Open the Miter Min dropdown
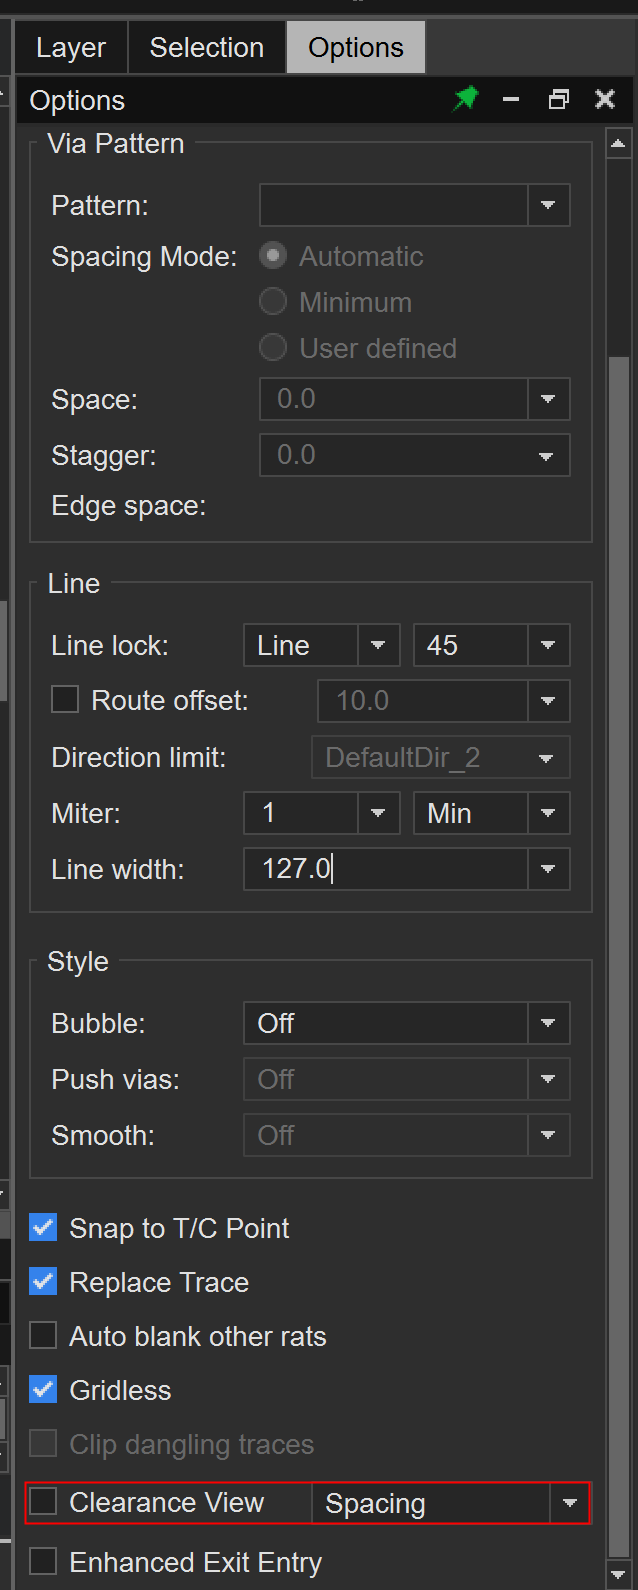This screenshot has height=1590, width=638. coord(548,813)
